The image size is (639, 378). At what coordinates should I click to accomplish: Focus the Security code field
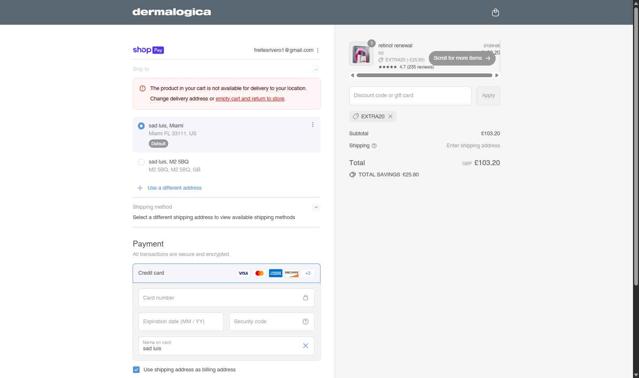(x=271, y=321)
